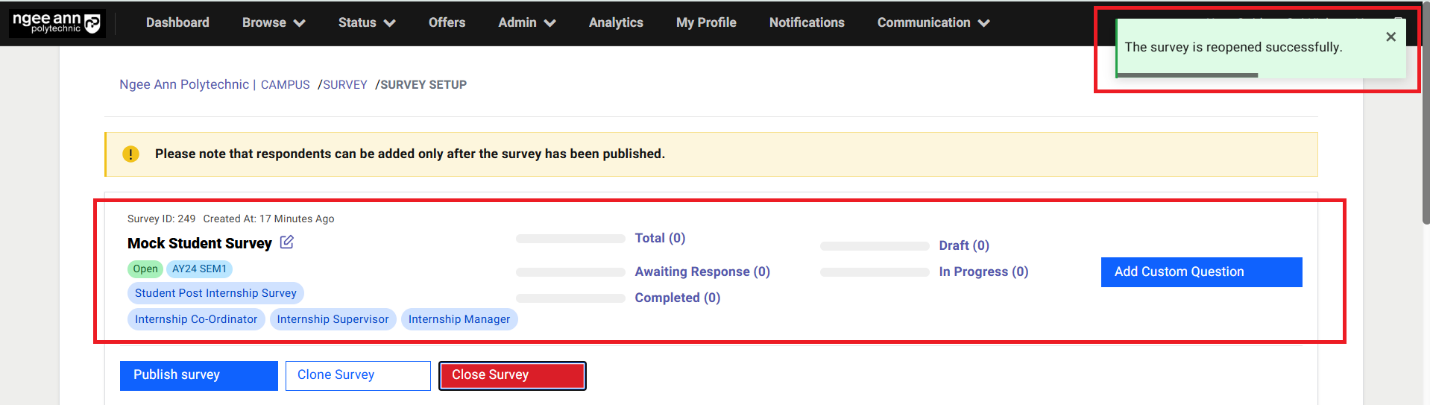Click the edit pencil beside Mock Student Survey

pyautogui.click(x=287, y=242)
